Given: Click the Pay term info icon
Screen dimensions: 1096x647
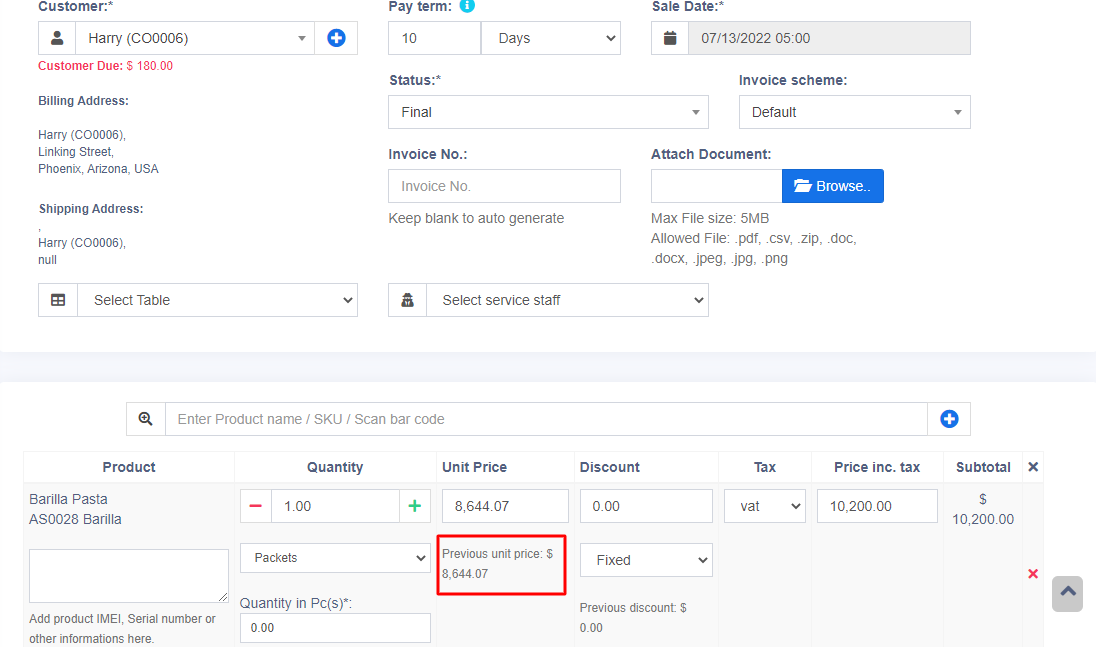Looking at the screenshot, I should point(467,6).
